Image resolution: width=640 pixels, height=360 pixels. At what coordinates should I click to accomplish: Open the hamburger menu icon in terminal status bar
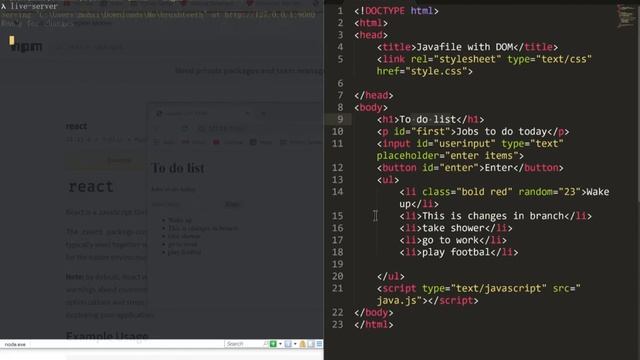point(319,344)
